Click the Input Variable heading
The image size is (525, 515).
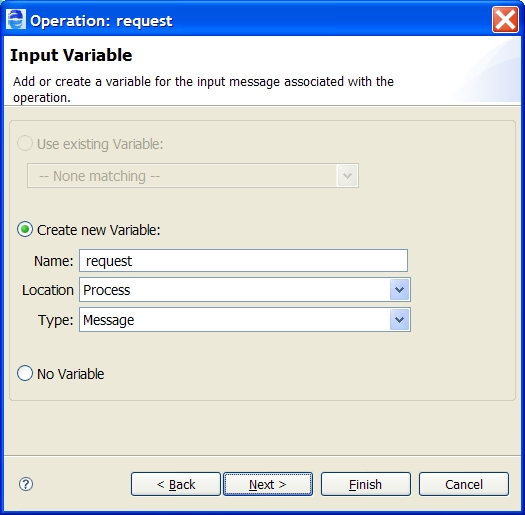tap(71, 55)
